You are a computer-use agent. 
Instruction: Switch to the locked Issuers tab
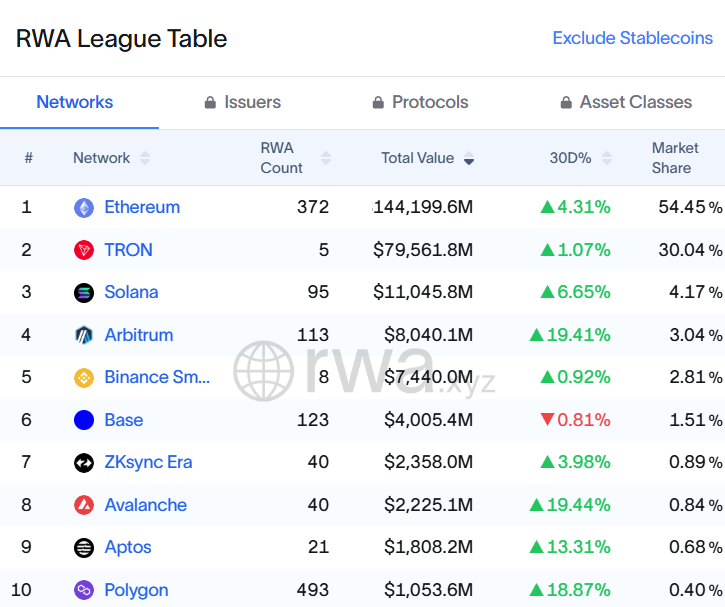[242, 102]
